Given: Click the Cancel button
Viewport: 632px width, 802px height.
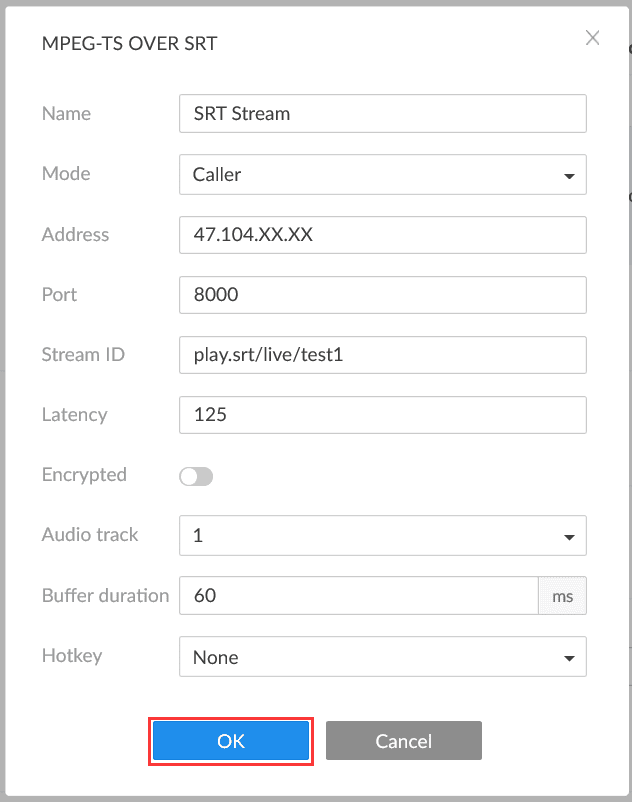Looking at the screenshot, I should pos(404,741).
